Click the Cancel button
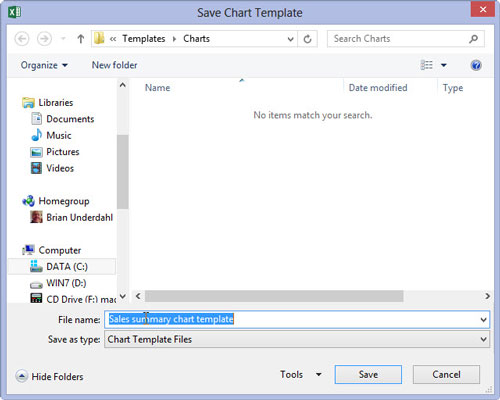 click(446, 374)
